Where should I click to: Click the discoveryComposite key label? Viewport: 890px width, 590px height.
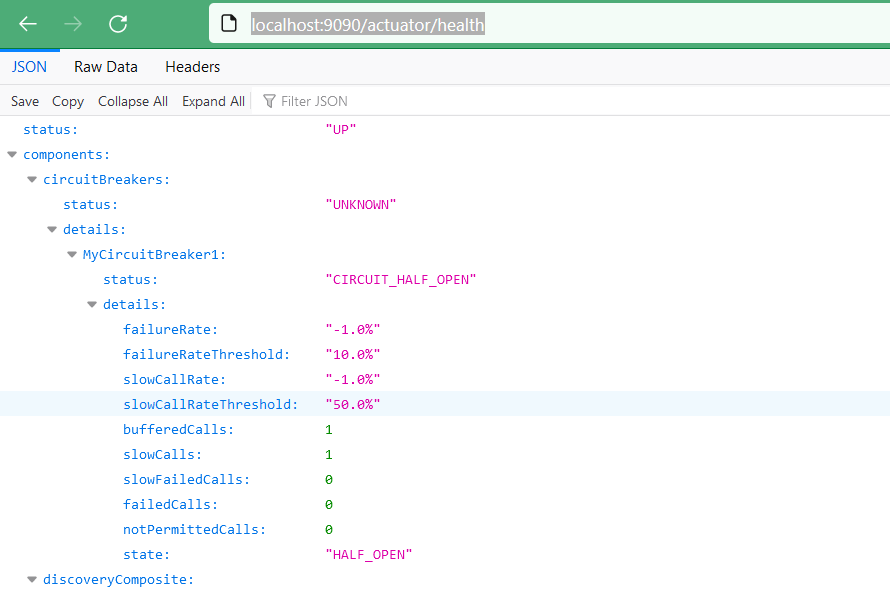tap(119, 579)
